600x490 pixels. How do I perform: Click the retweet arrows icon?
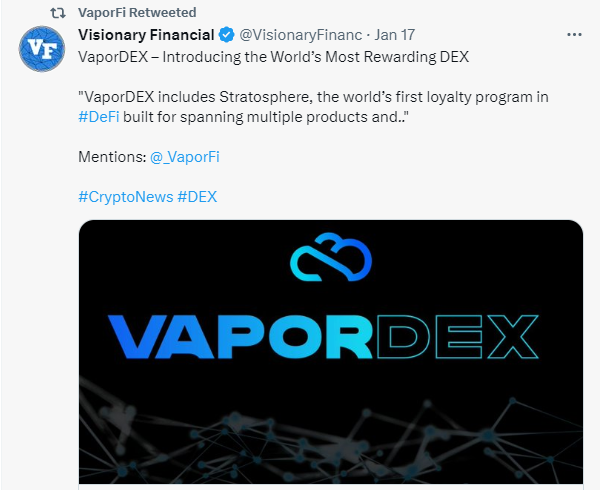[x=58, y=13]
